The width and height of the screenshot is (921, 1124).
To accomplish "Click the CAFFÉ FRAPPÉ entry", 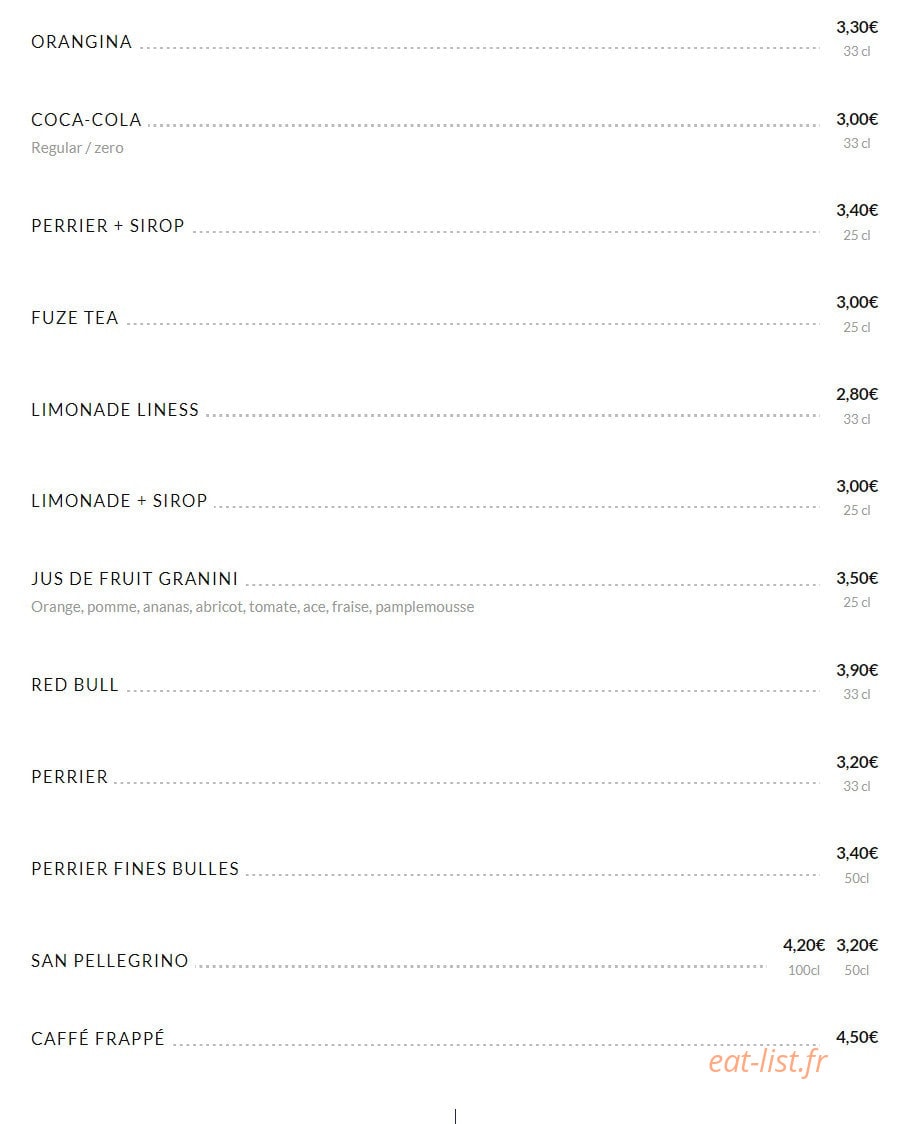I will [97, 1038].
